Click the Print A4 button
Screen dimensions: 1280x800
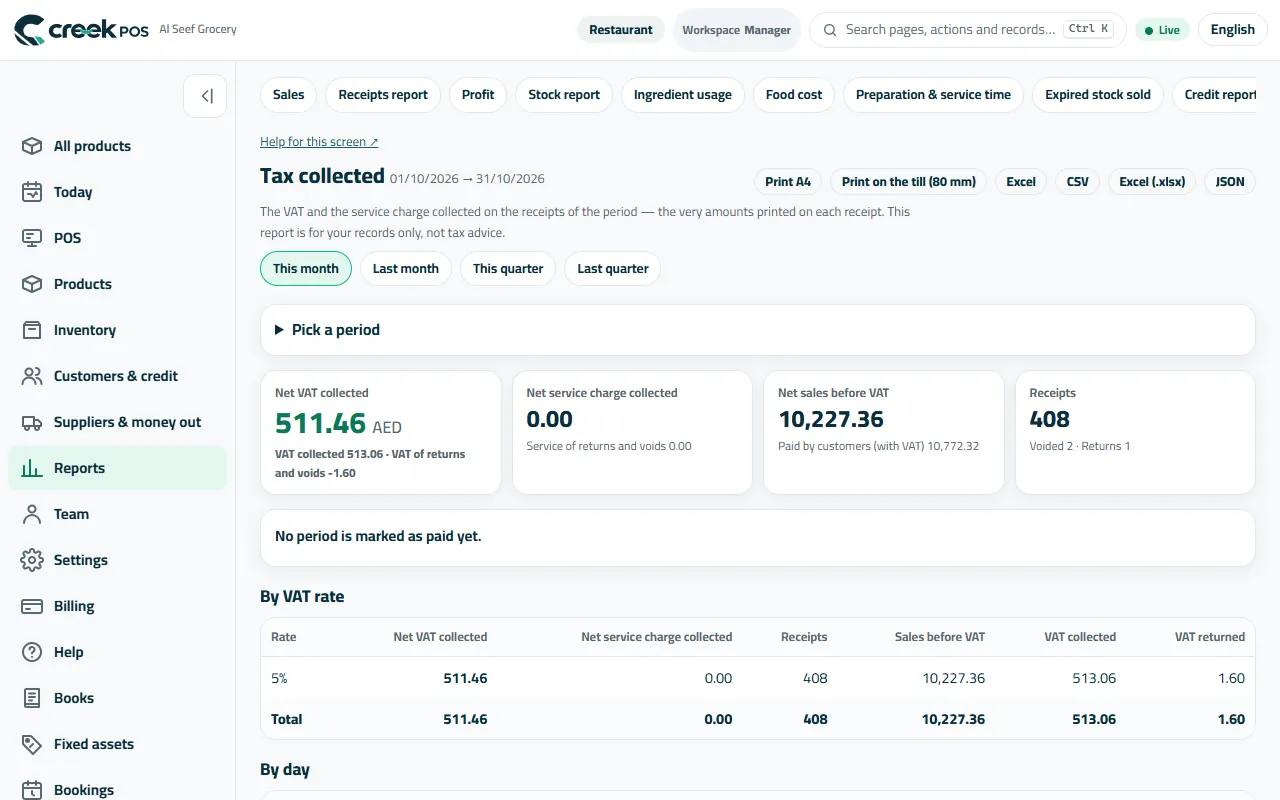click(788, 182)
